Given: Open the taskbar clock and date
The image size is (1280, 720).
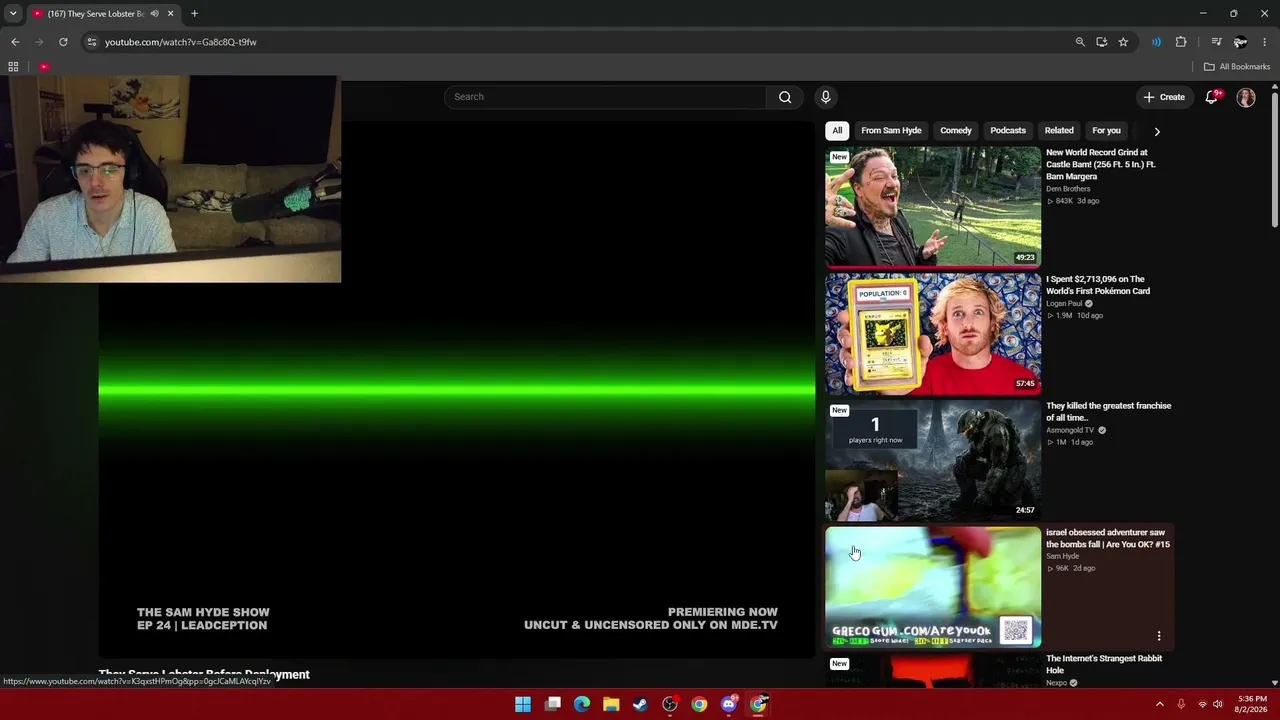Looking at the screenshot, I should 1252,704.
